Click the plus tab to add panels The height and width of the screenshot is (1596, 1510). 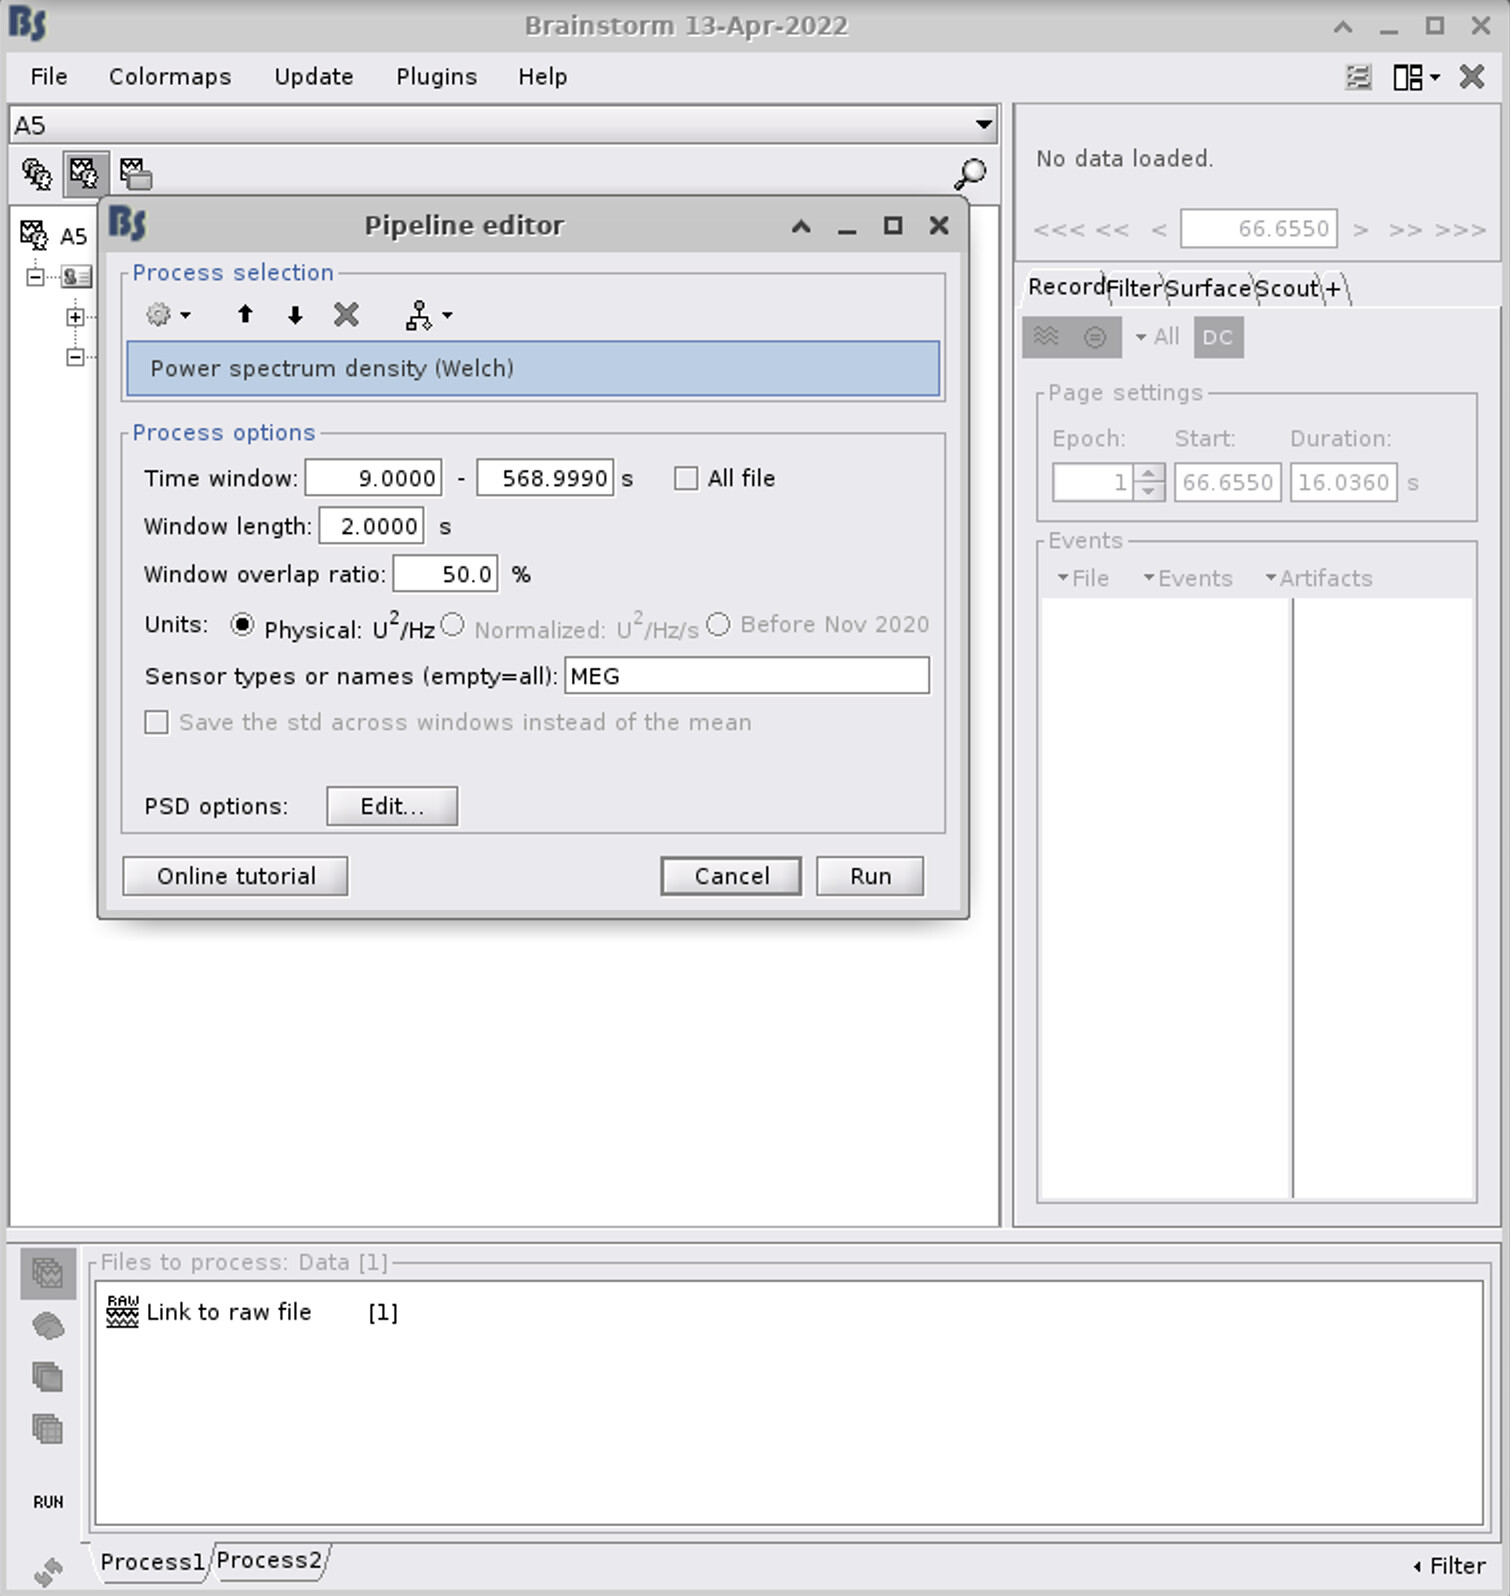click(1333, 289)
